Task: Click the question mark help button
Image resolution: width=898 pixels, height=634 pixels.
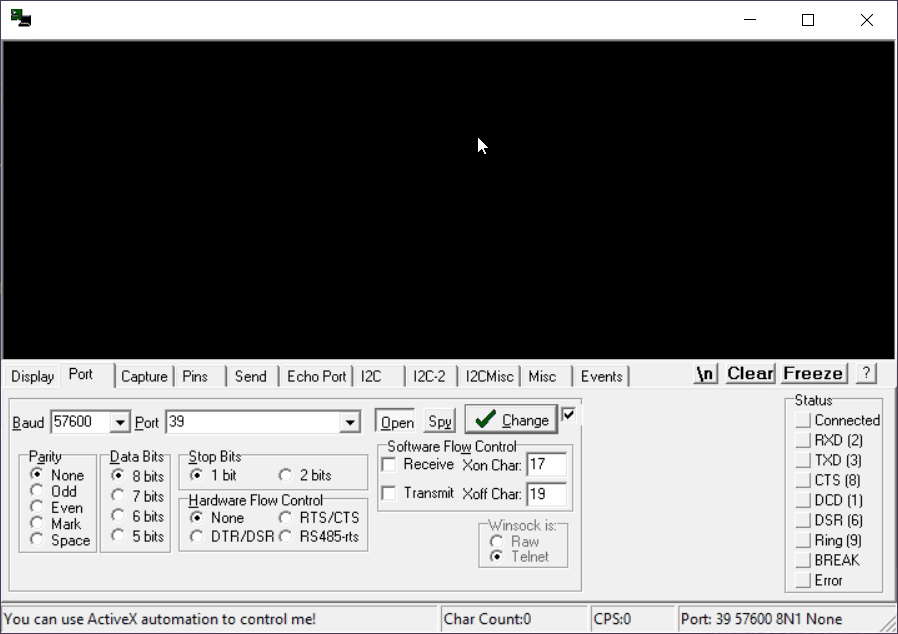Action: click(x=866, y=373)
